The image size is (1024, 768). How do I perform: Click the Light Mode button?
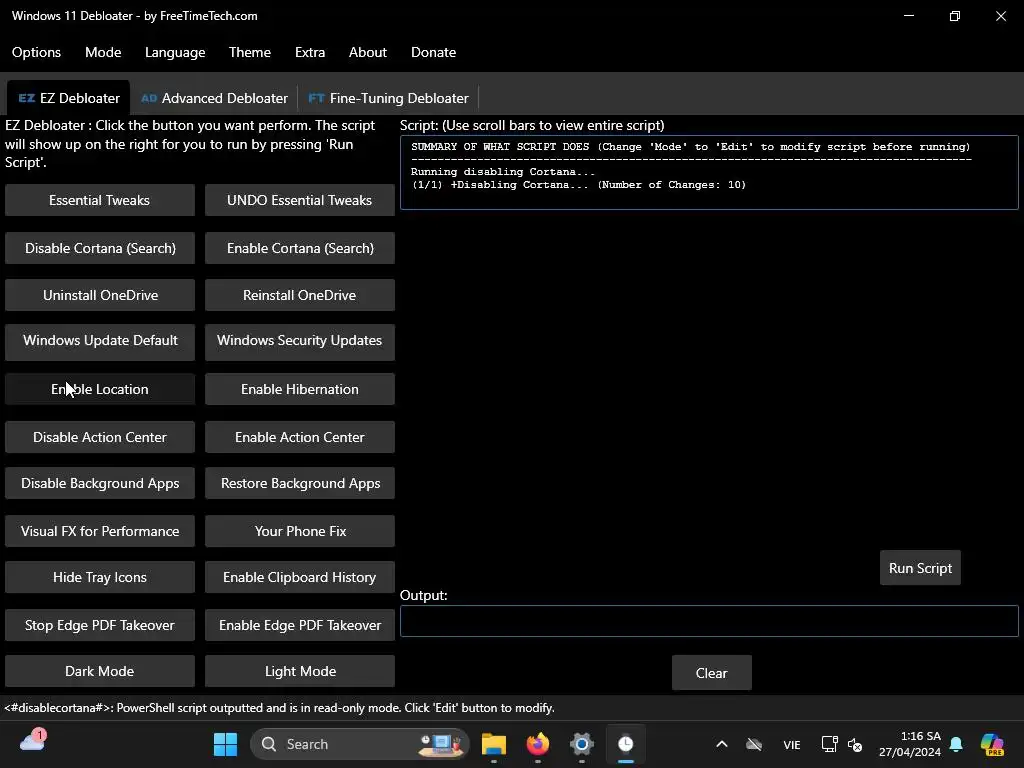point(300,671)
